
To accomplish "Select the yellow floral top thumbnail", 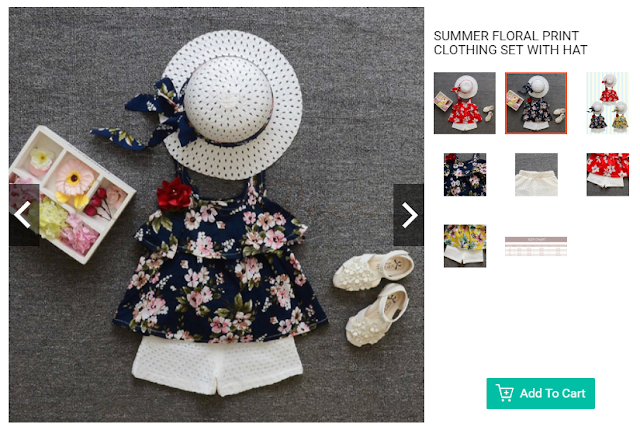I will (x=465, y=246).
